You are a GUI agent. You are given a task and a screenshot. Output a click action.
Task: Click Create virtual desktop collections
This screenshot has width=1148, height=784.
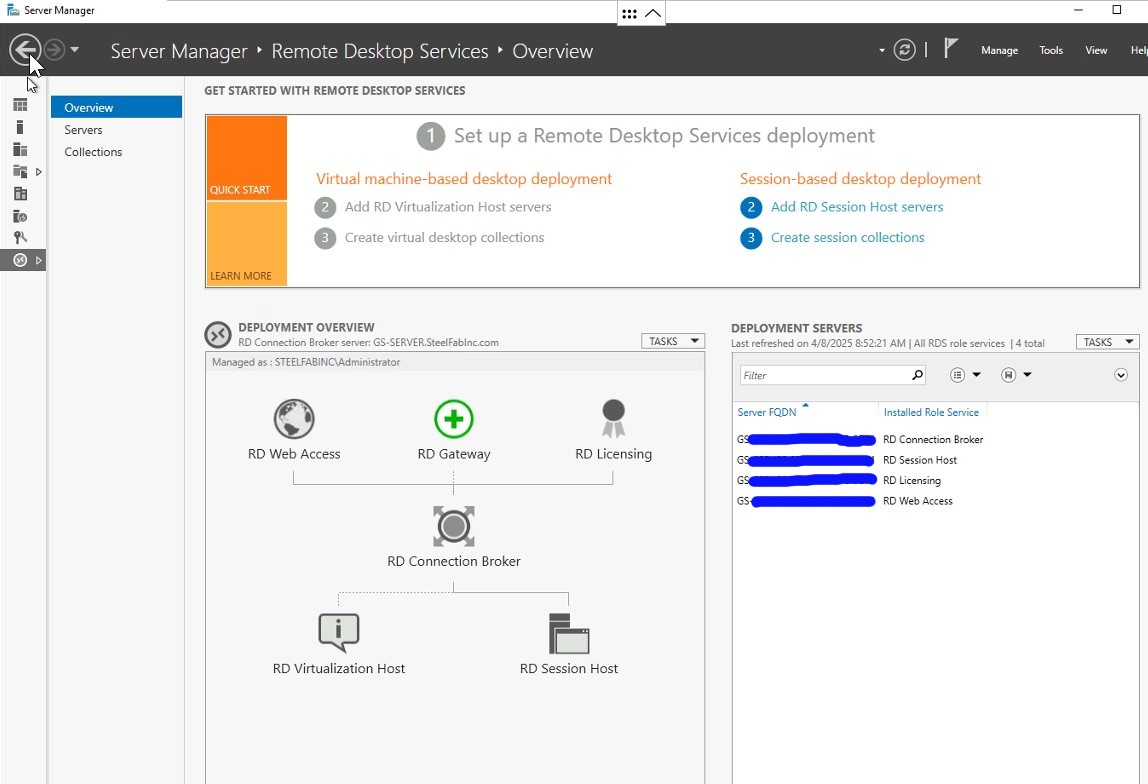coord(444,238)
